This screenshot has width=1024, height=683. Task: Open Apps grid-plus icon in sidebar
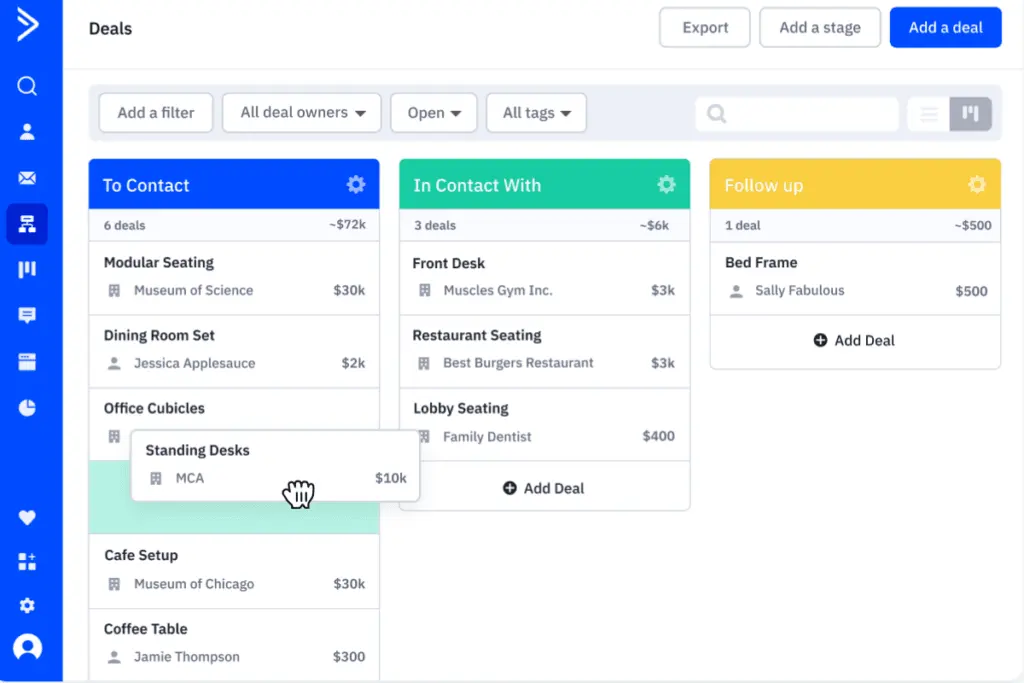coord(27,562)
